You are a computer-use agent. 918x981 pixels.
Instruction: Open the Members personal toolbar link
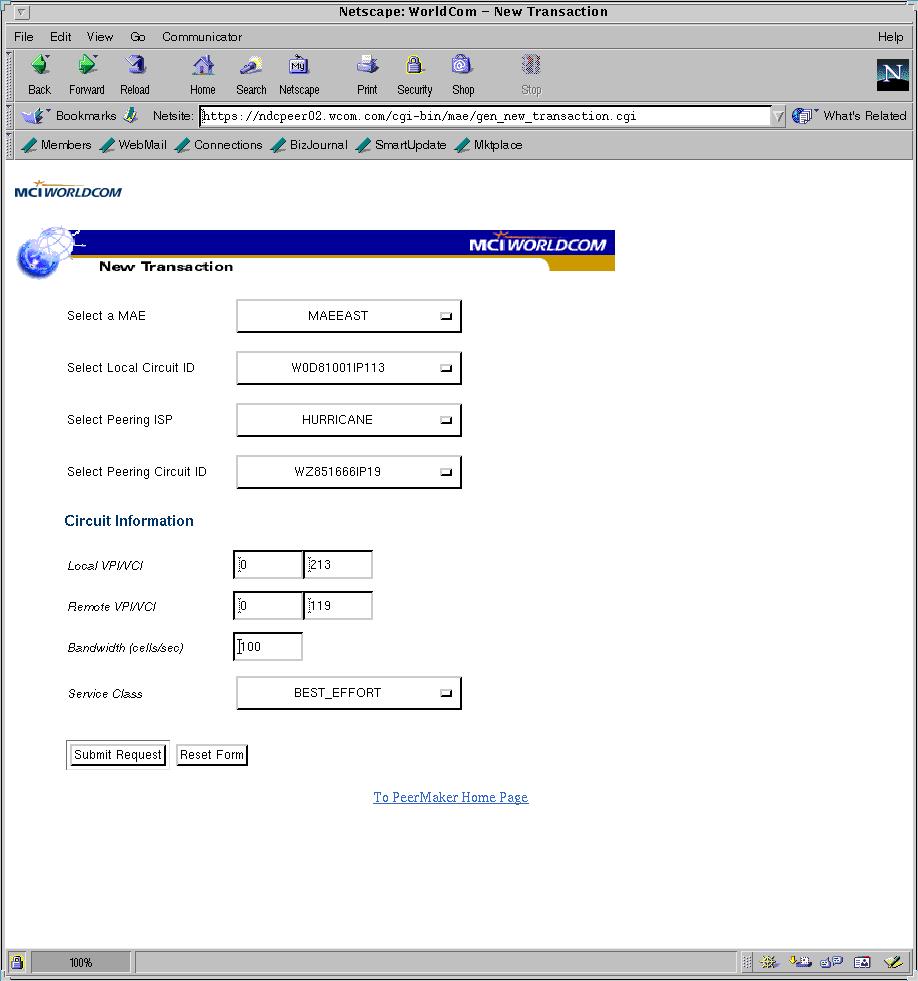coord(56,145)
